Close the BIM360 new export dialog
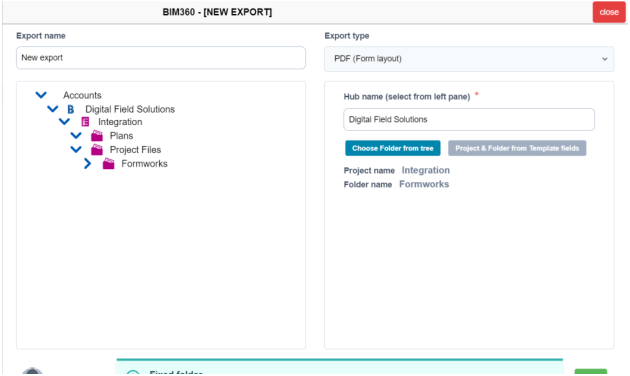 coord(609,12)
